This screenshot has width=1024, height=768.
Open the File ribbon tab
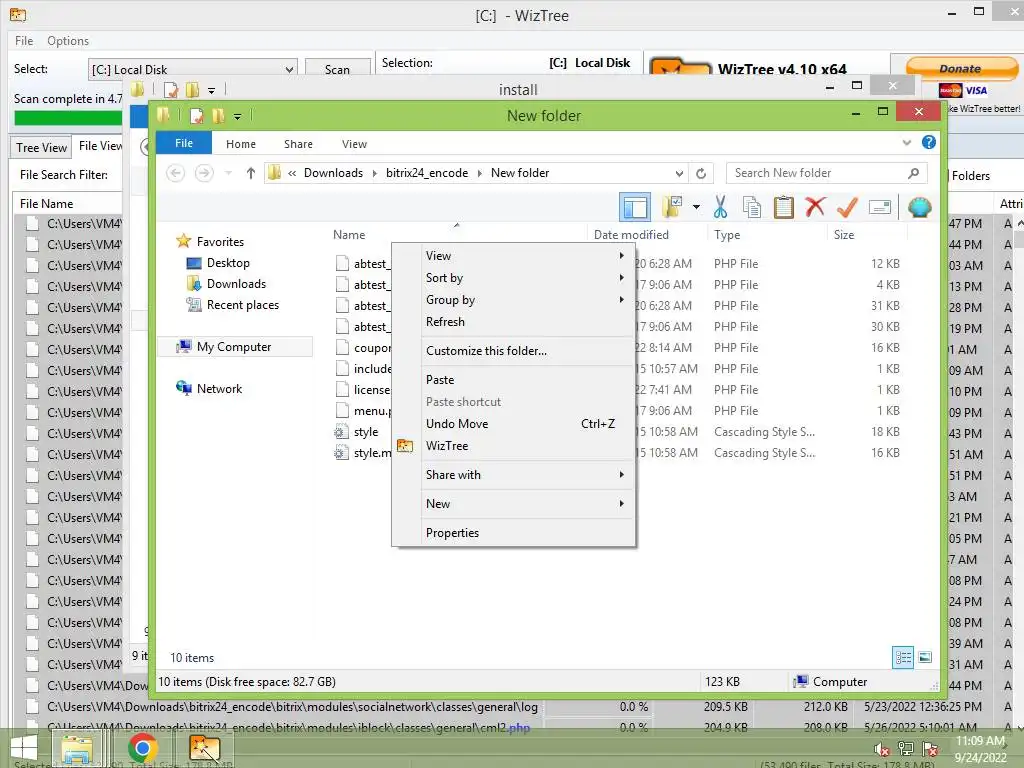pyautogui.click(x=184, y=143)
